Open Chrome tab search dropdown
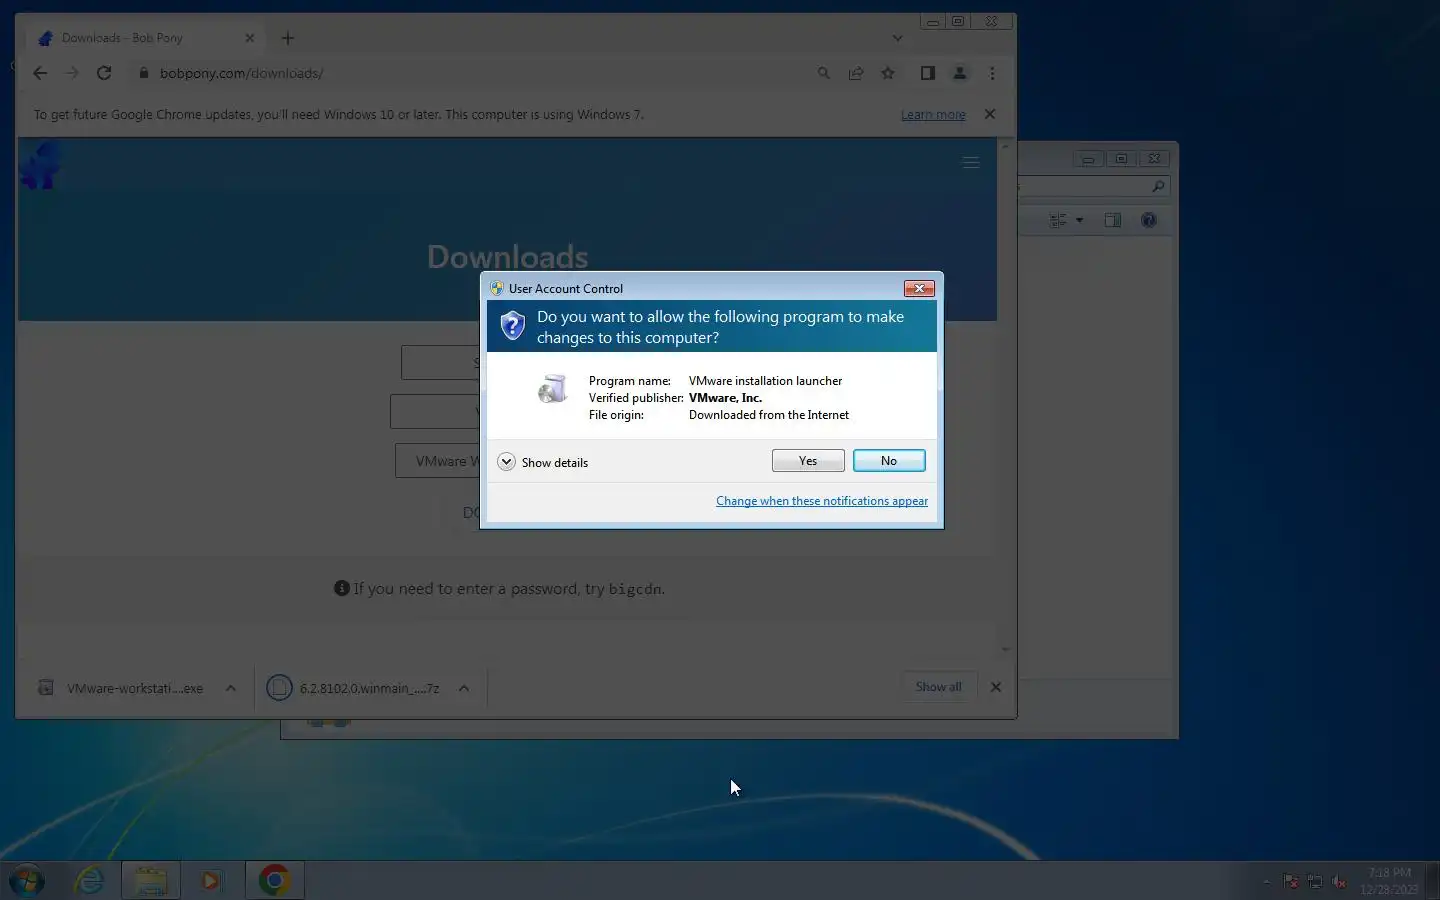 (x=897, y=38)
